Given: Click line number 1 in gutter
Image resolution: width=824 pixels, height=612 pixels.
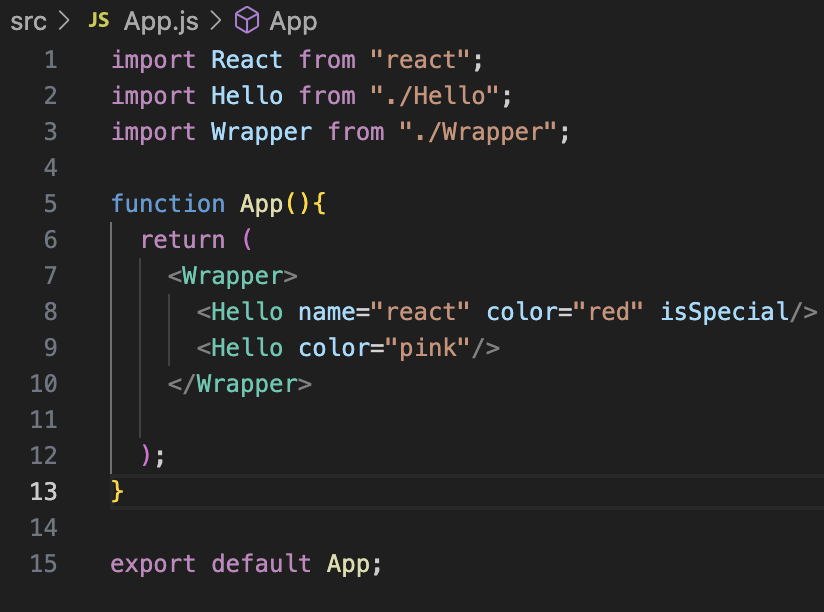Looking at the screenshot, I should coord(50,60).
